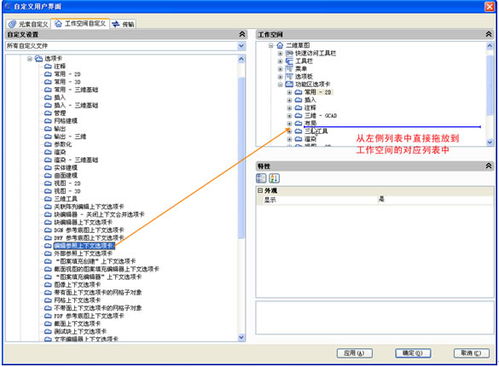499x367 pixels.
Task: Expand 快速访问工具栏 in workspace tree
Action: pos(280,53)
